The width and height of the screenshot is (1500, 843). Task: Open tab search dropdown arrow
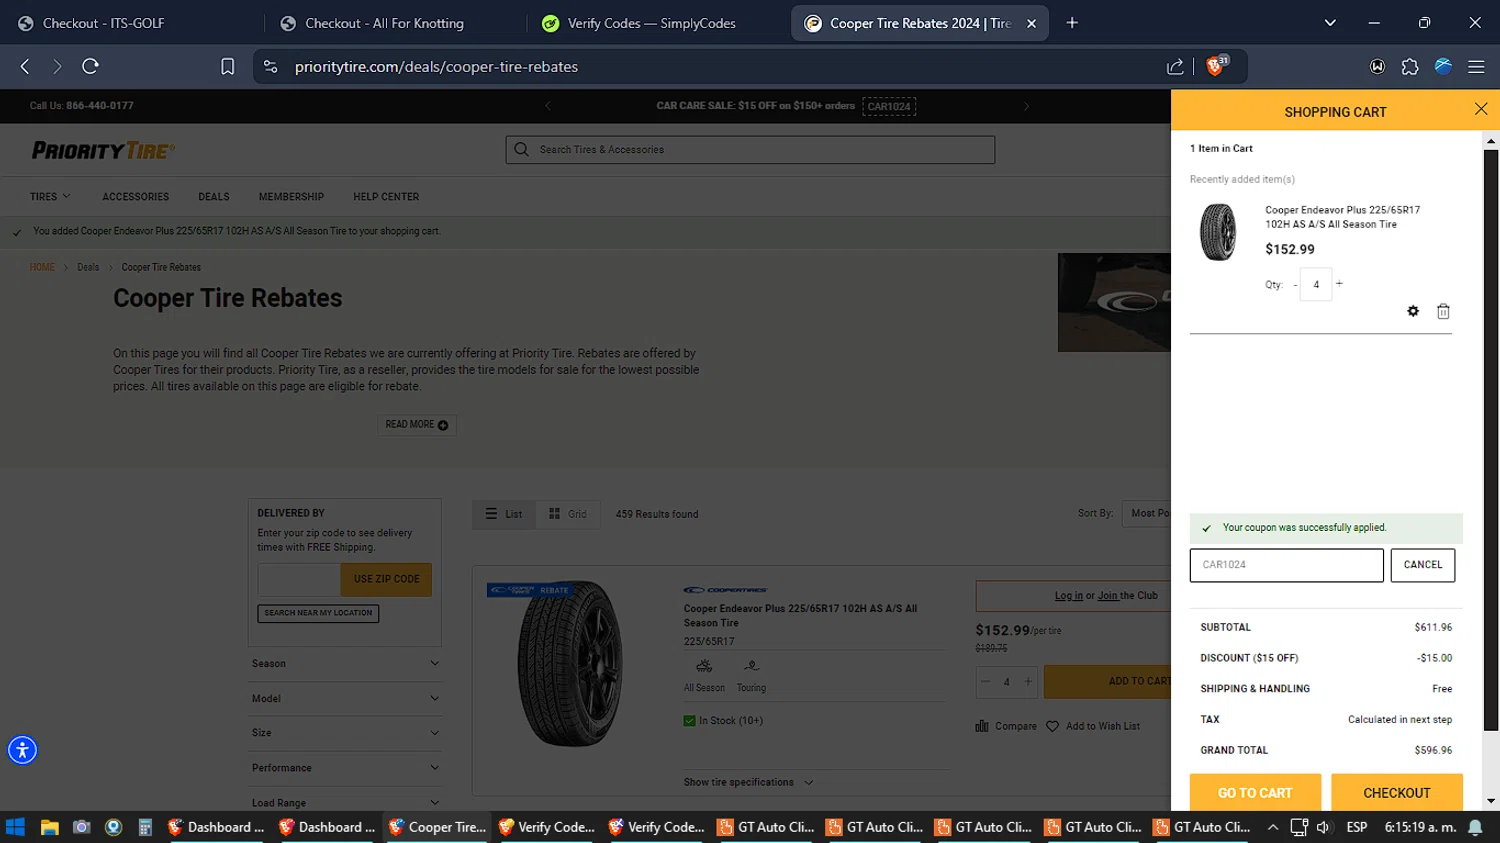[x=1330, y=22]
